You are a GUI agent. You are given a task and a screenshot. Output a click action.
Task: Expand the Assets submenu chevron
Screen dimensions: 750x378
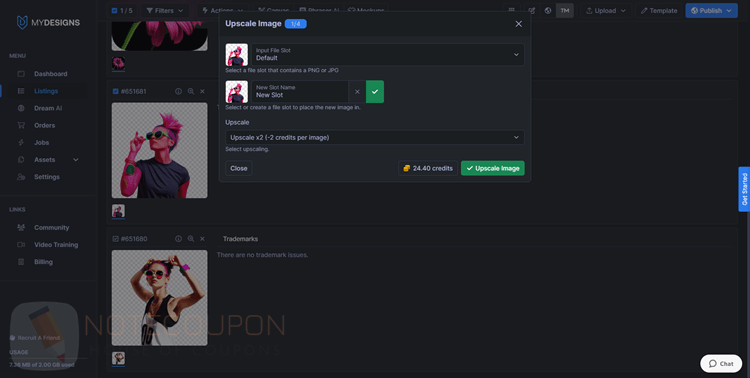tap(76, 160)
